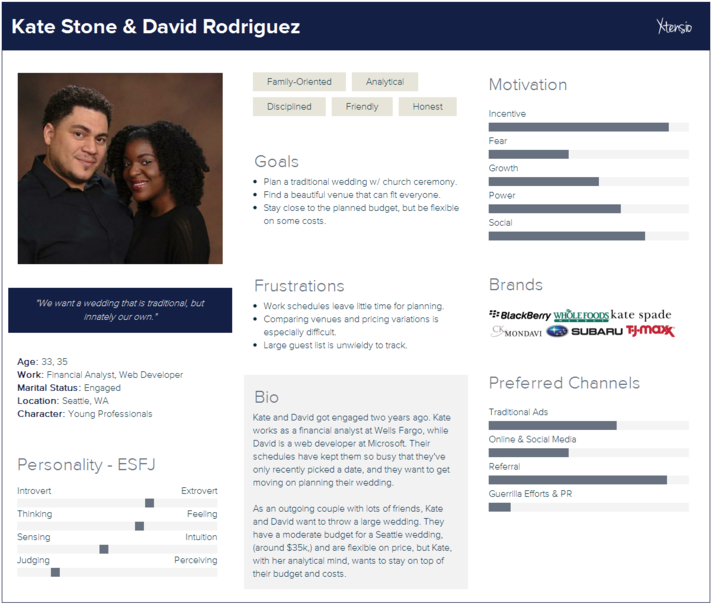Click the couple's profile photo
This screenshot has height=604, width=711.
click(x=120, y=168)
